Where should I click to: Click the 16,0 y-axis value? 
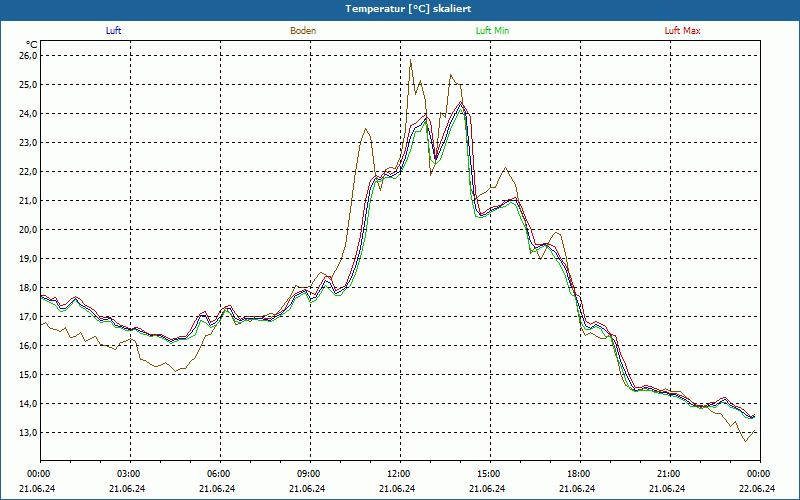point(29,345)
